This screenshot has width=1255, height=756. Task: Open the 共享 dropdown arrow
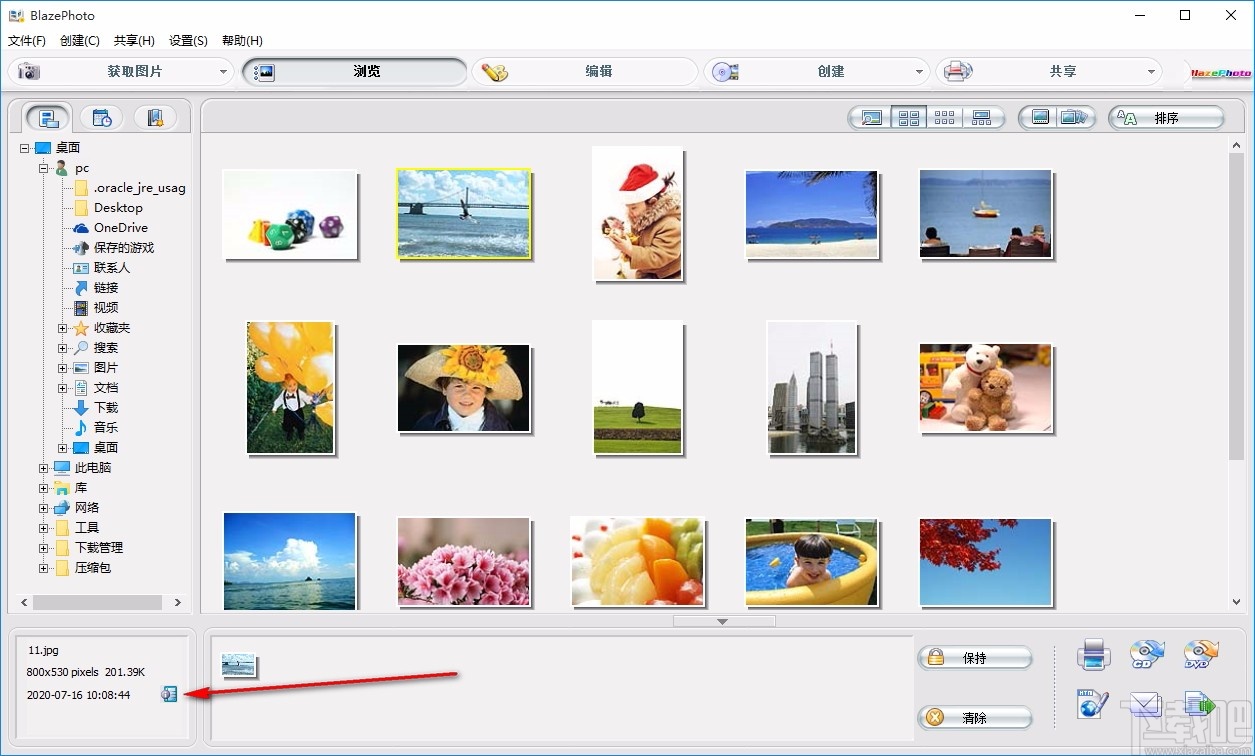point(1152,71)
